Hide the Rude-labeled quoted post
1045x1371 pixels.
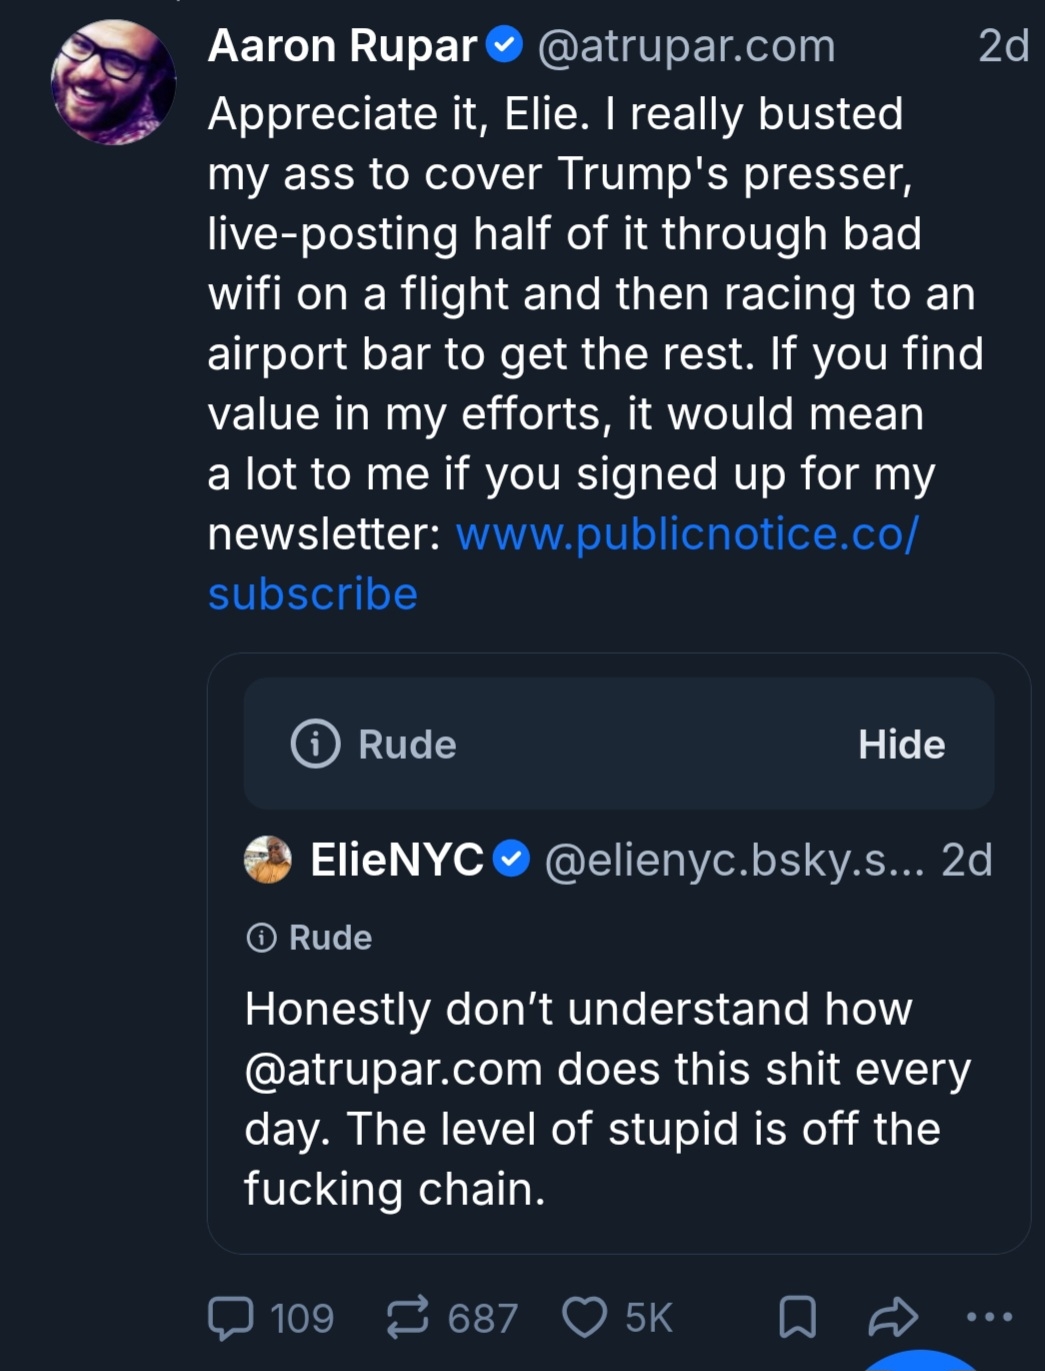pos(901,744)
